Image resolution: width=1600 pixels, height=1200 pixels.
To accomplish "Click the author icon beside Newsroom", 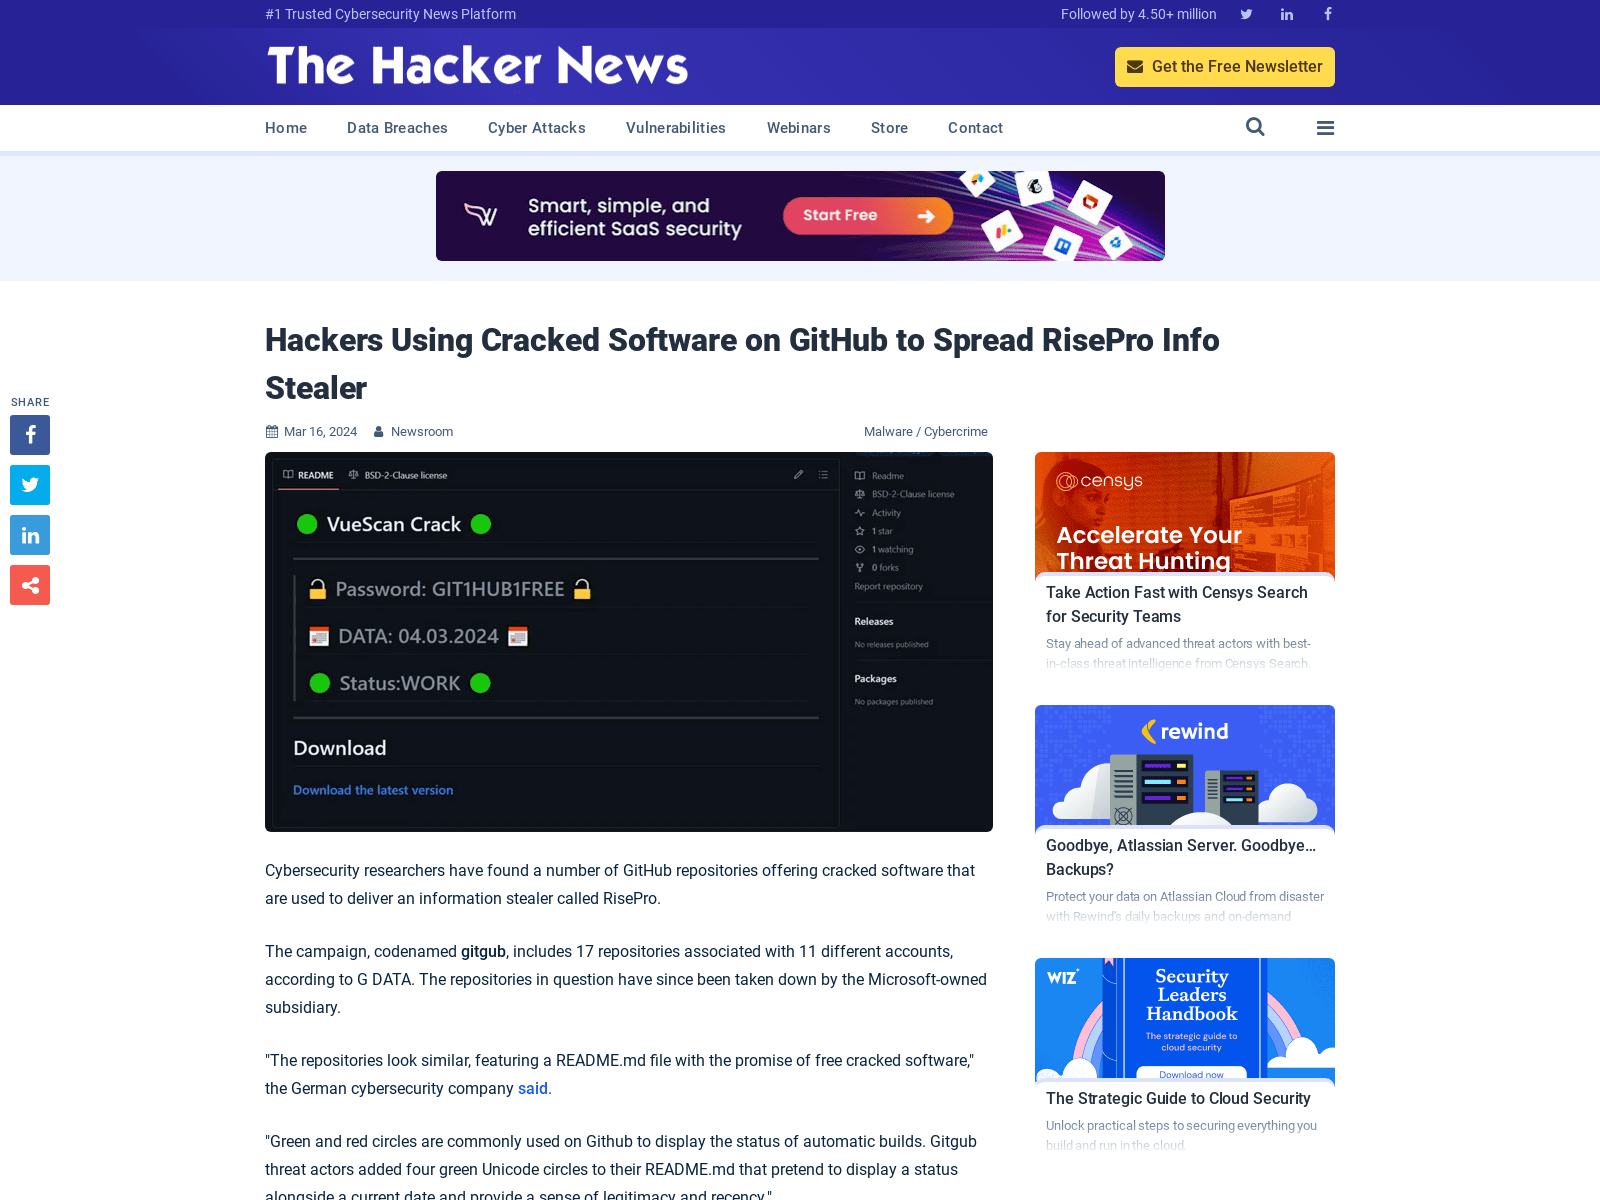I will [x=379, y=432].
